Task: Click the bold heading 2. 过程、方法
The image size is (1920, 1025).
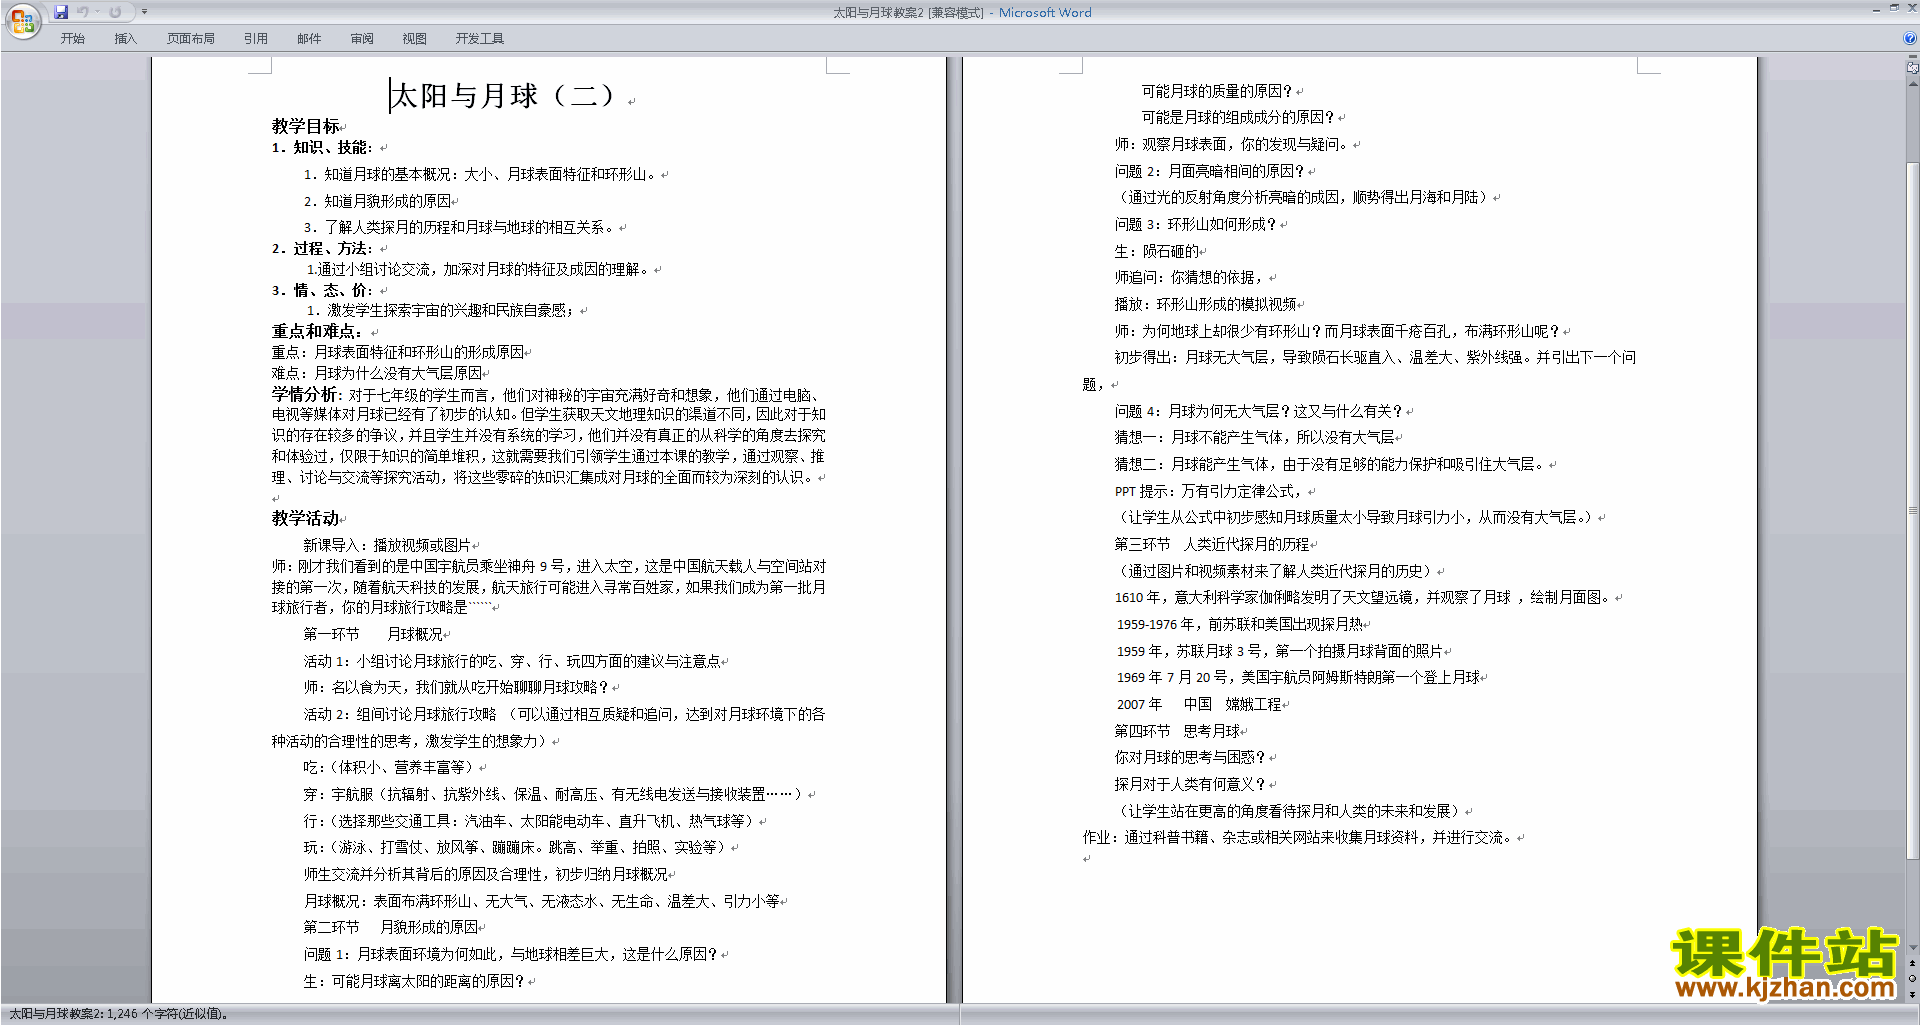Action: point(322,248)
